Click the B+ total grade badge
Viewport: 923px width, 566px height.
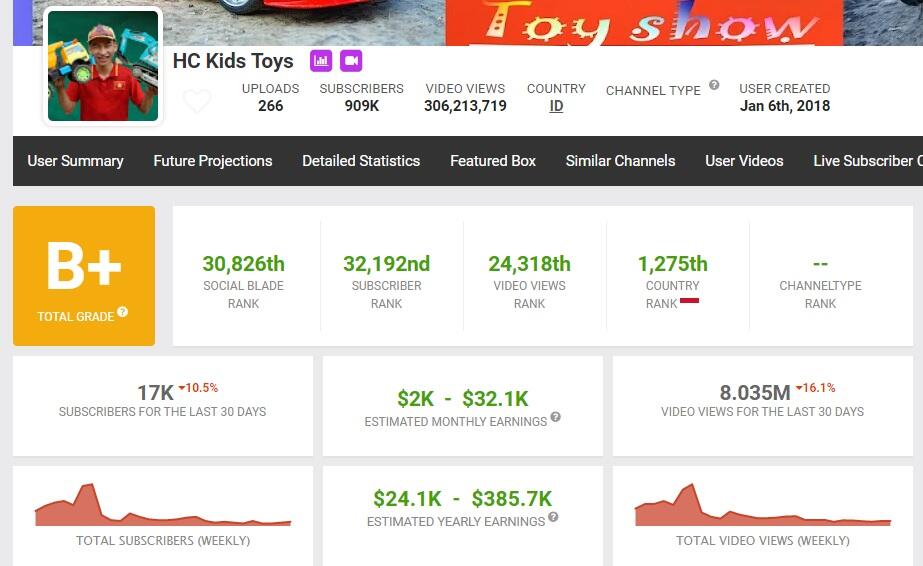point(84,275)
